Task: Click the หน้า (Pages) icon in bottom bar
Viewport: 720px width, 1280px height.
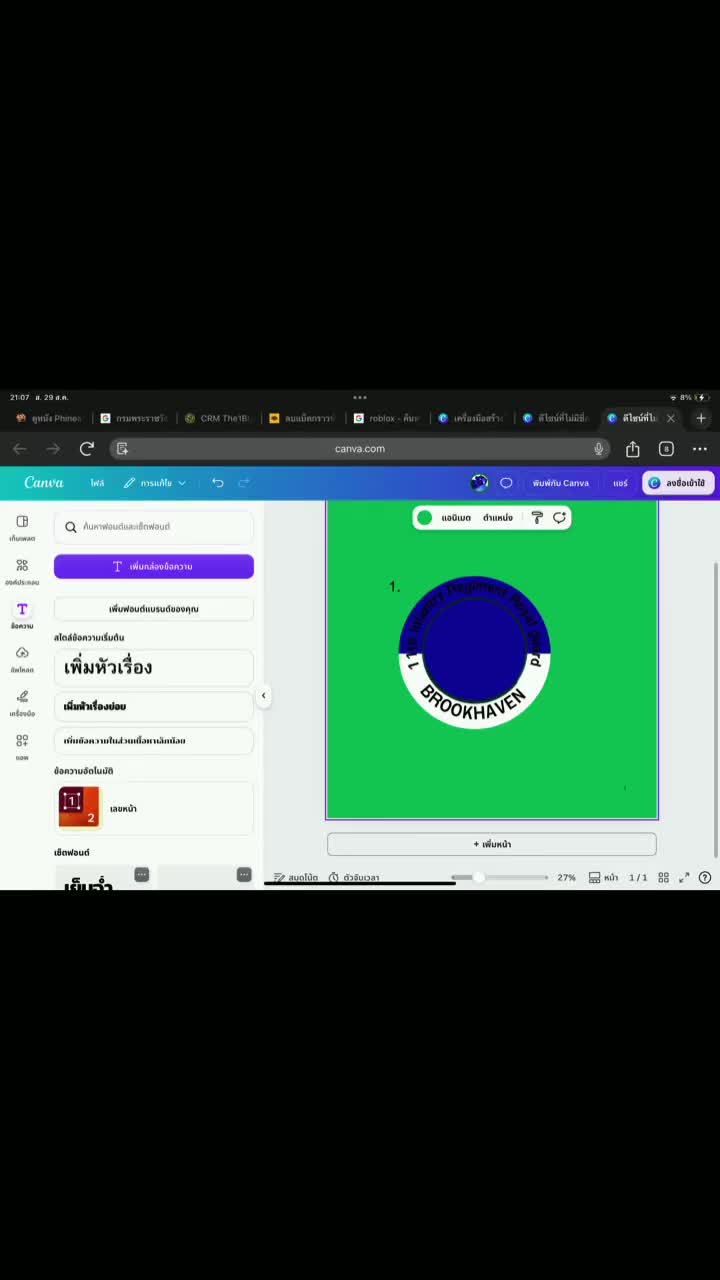Action: pos(603,877)
